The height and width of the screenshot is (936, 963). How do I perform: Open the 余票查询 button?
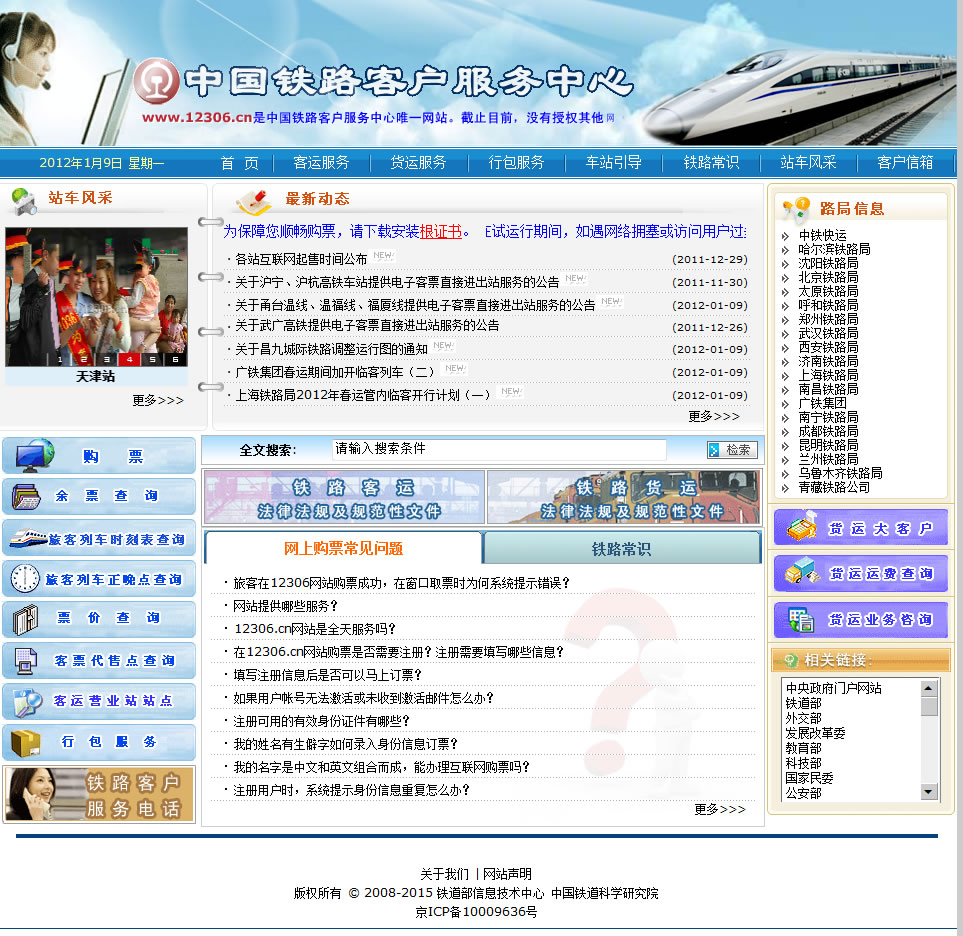point(99,496)
